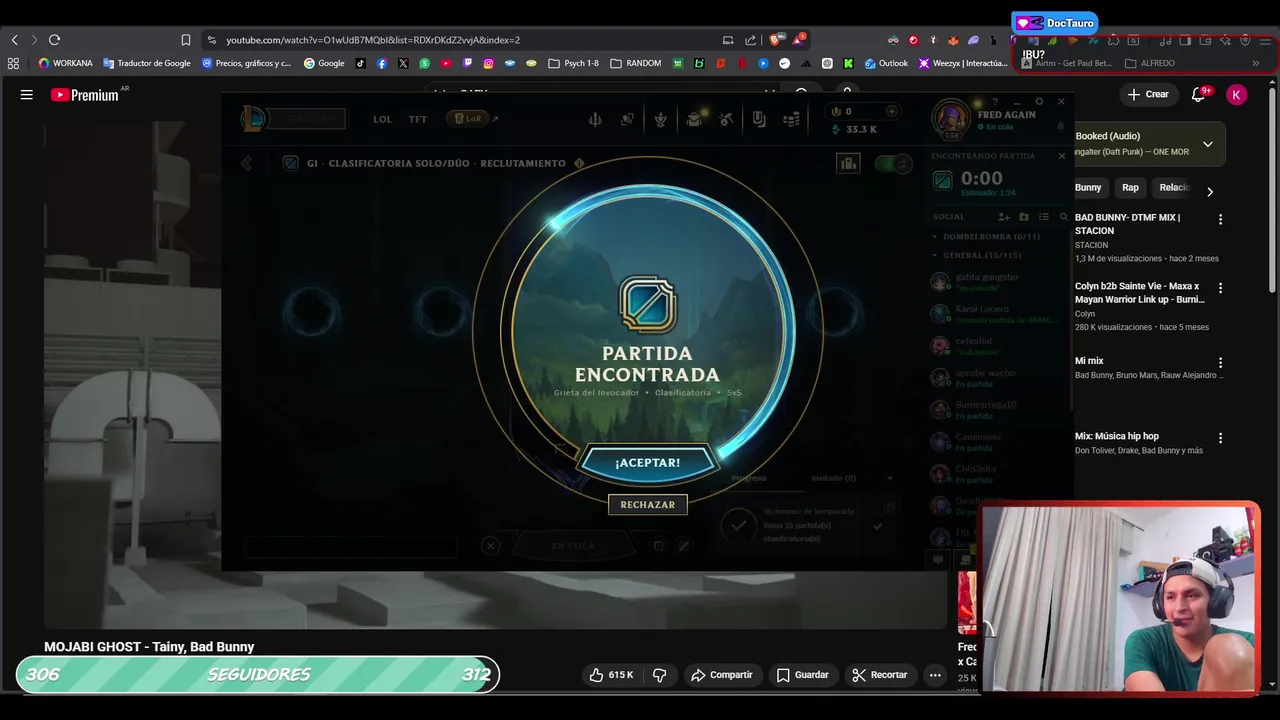
Task: Open the League client Collection icon
Action: (693, 119)
